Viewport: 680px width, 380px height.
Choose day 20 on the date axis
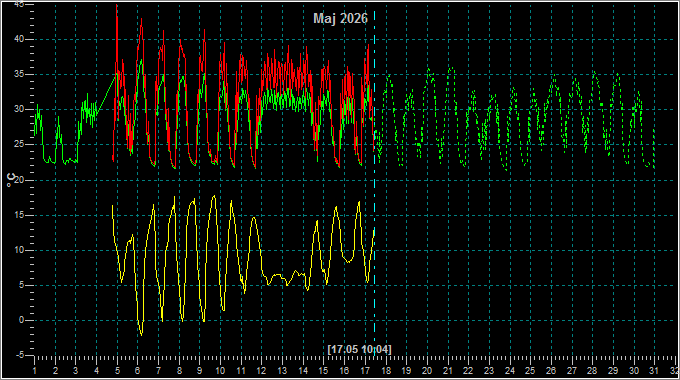coord(427,371)
